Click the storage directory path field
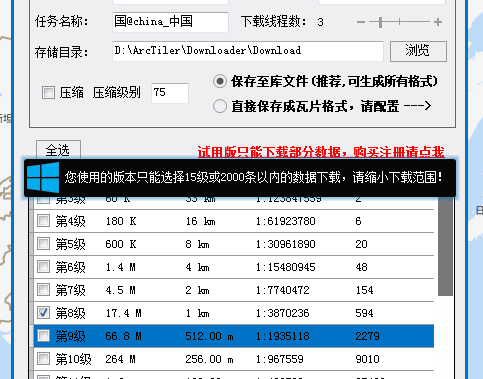 coord(248,51)
